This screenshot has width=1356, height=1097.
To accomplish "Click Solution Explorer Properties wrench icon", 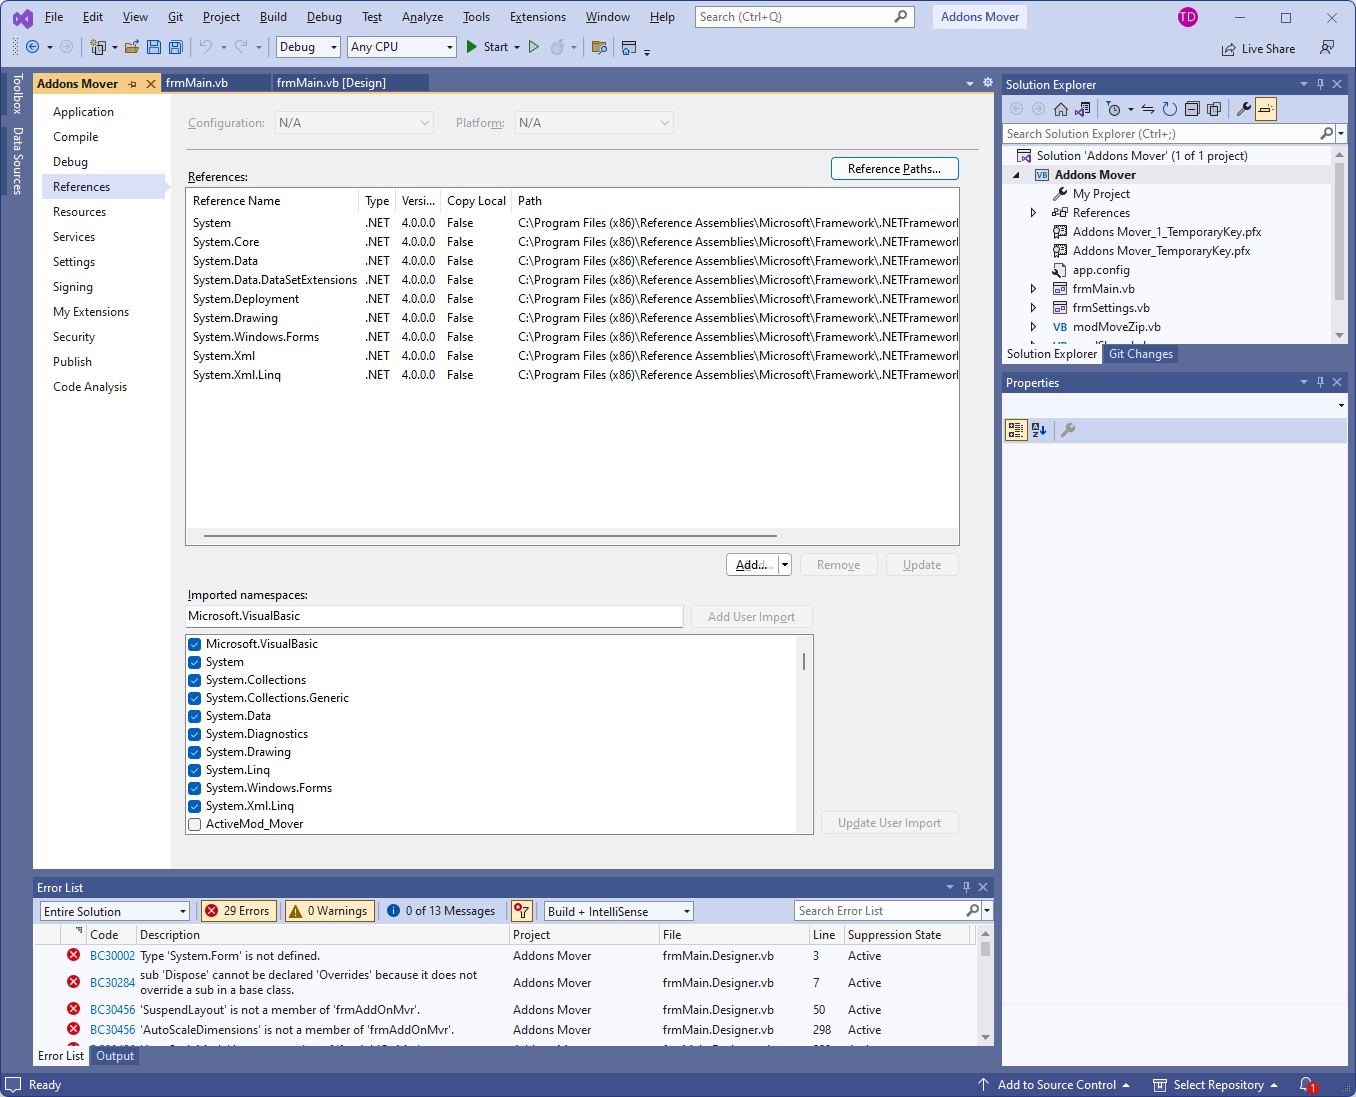I will pyautogui.click(x=1244, y=109).
